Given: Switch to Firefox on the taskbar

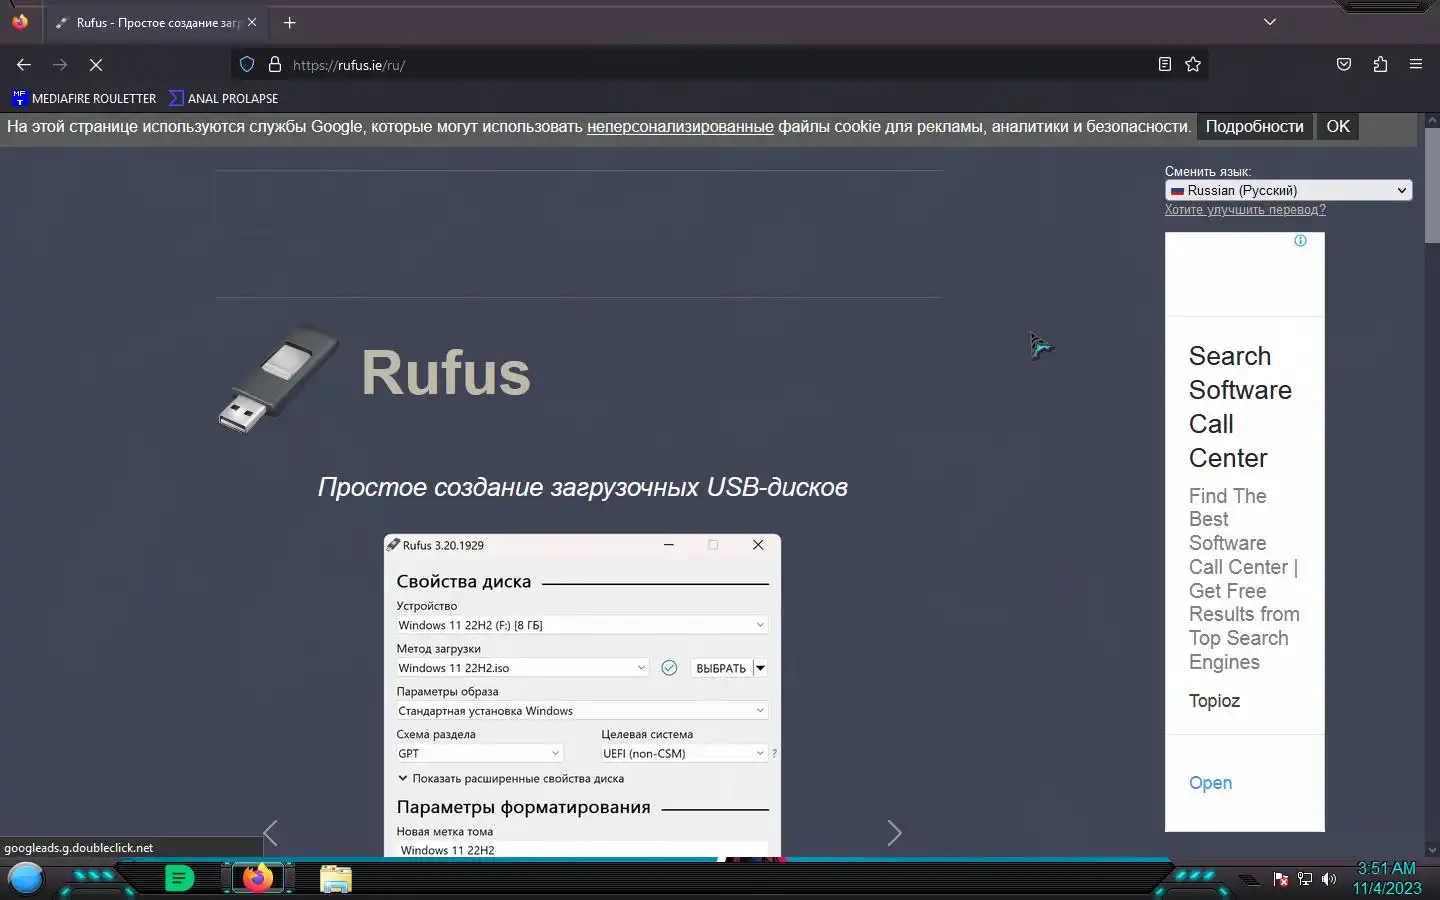Looking at the screenshot, I should (258, 878).
